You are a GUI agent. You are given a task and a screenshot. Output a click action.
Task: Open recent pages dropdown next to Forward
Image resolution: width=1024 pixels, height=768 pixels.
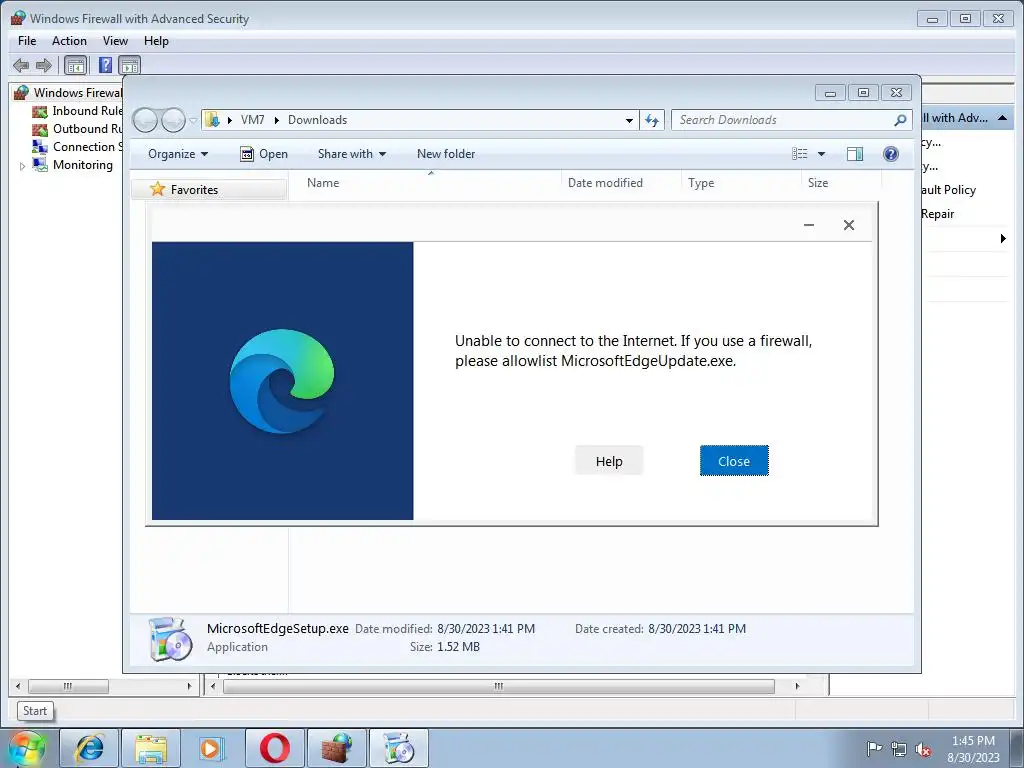[193, 121]
